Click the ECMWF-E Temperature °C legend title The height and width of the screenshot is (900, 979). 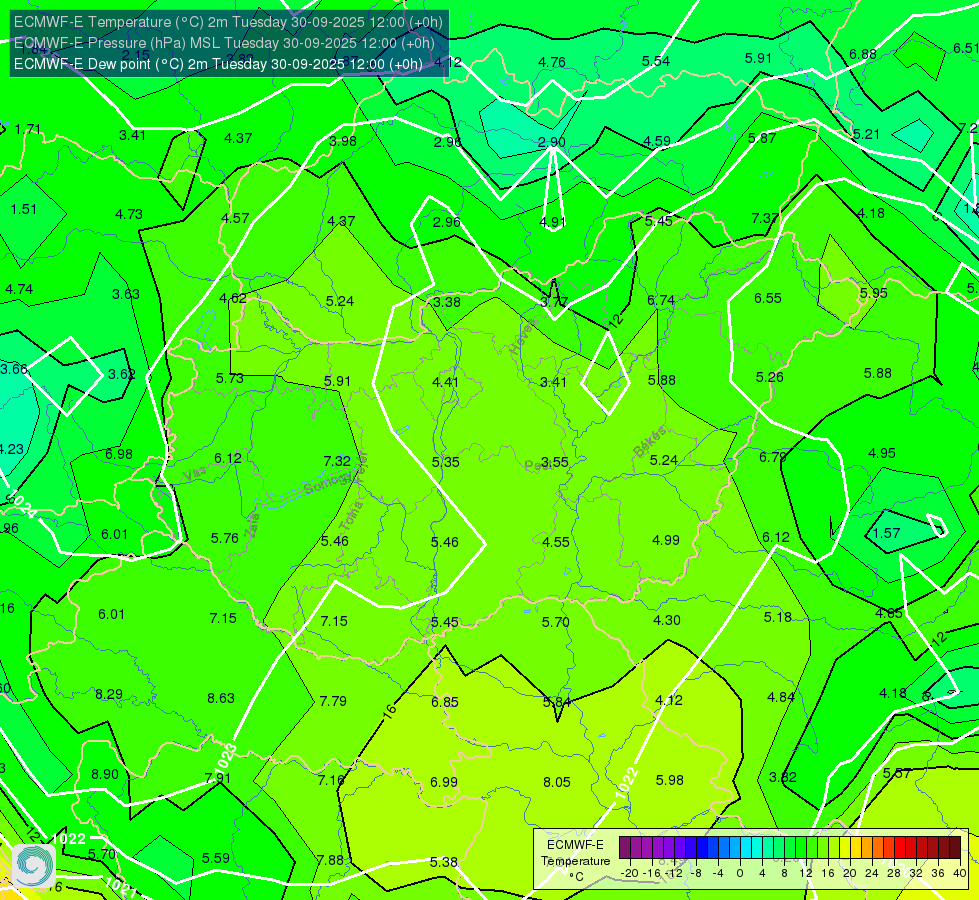point(575,861)
